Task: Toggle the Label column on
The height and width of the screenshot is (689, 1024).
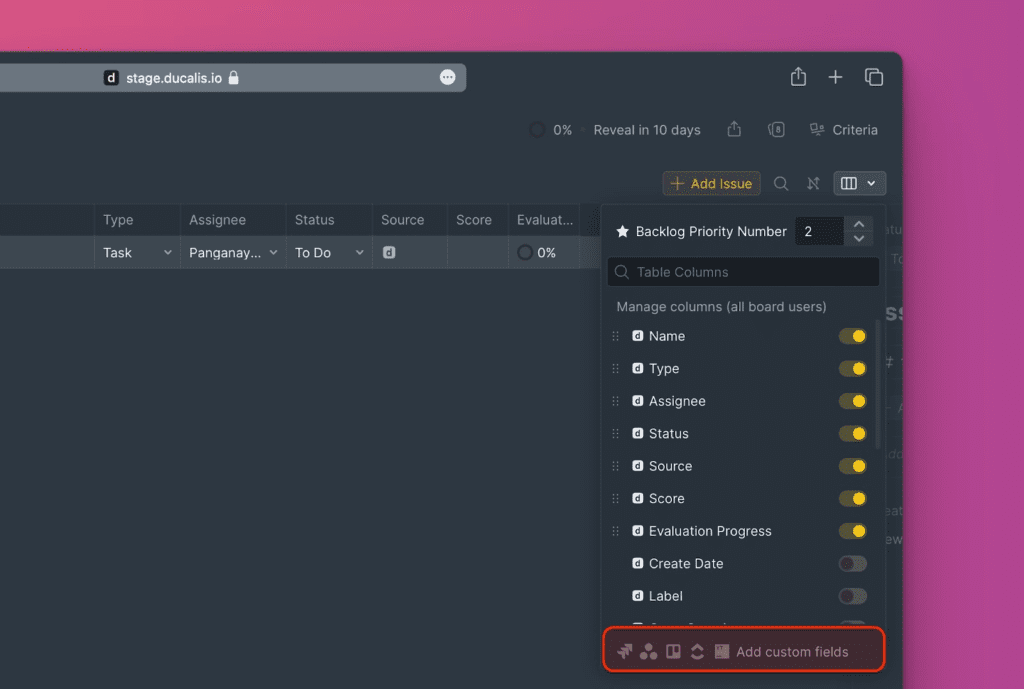Action: click(x=852, y=596)
